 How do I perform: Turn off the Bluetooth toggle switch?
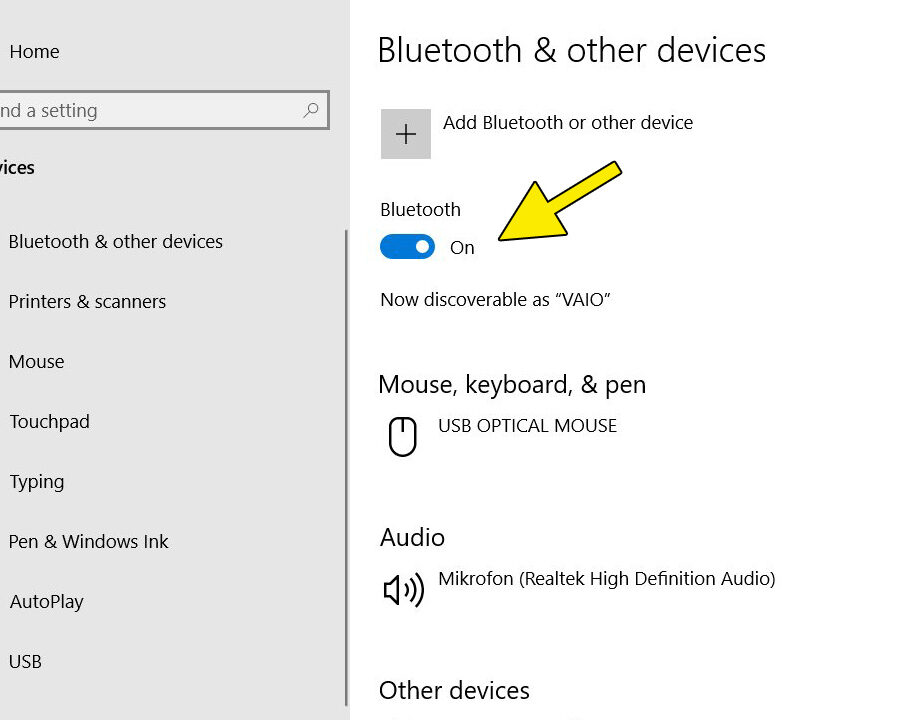(x=407, y=247)
